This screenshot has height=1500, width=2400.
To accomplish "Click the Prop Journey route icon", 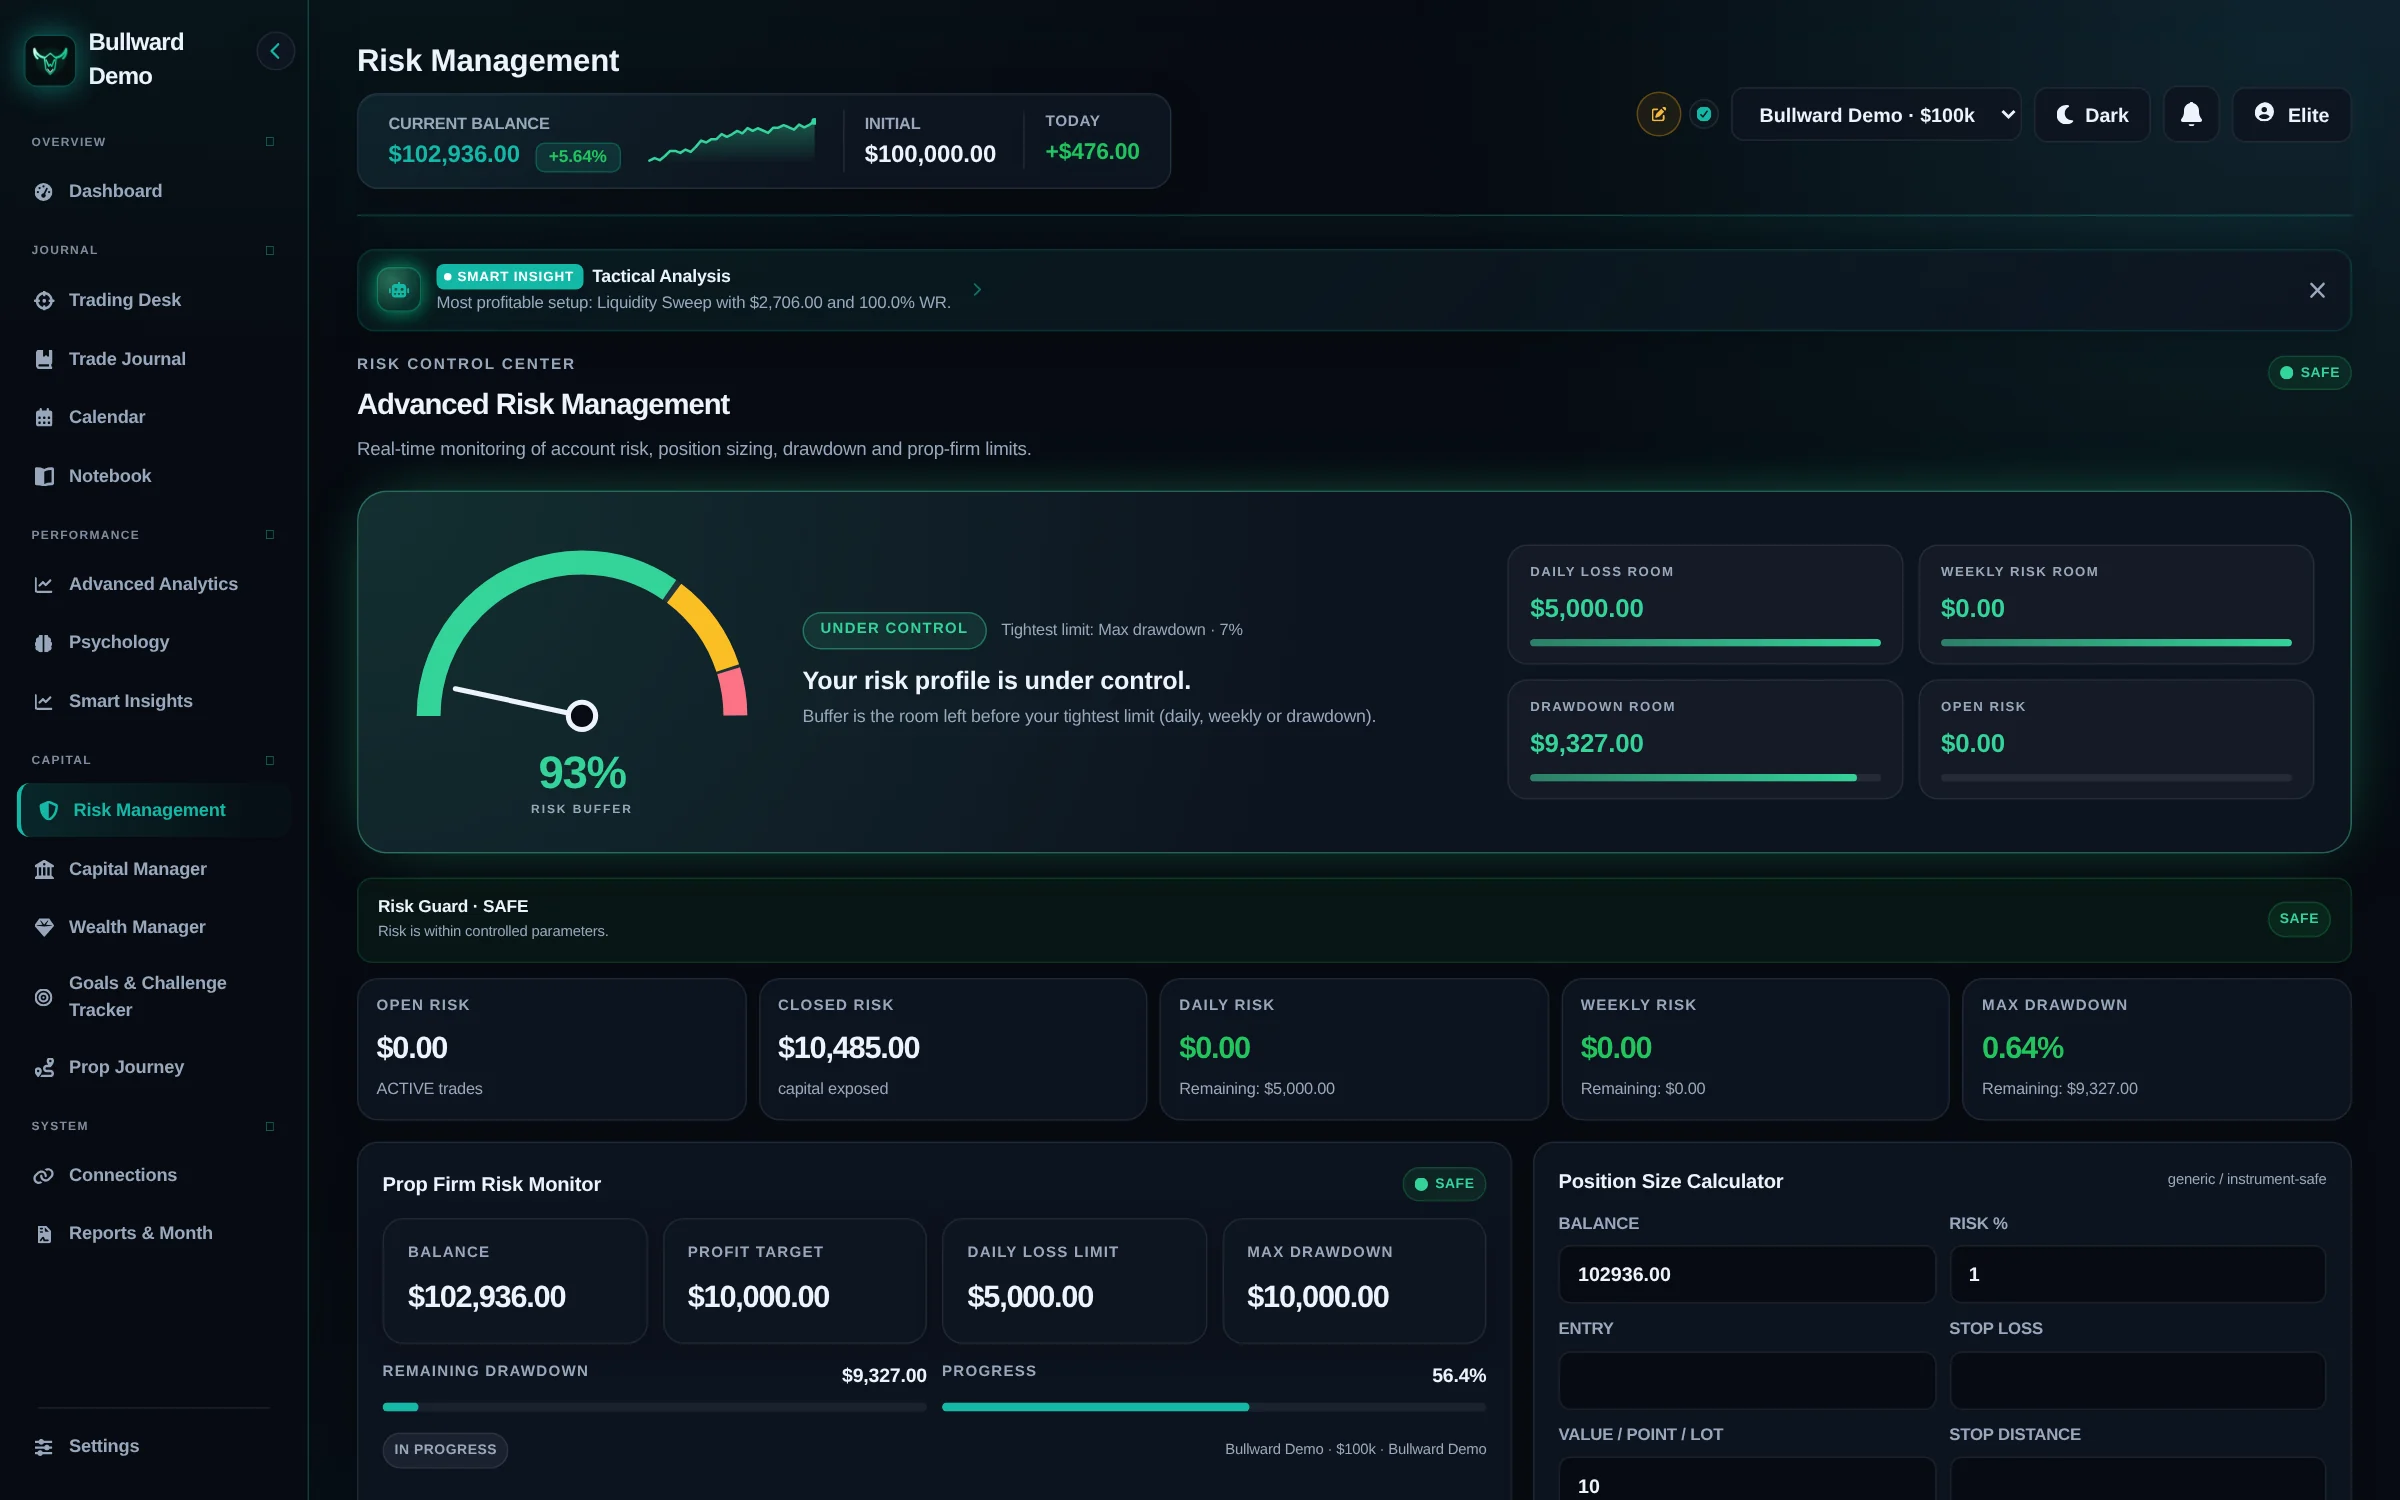I will pyautogui.click(x=44, y=1067).
